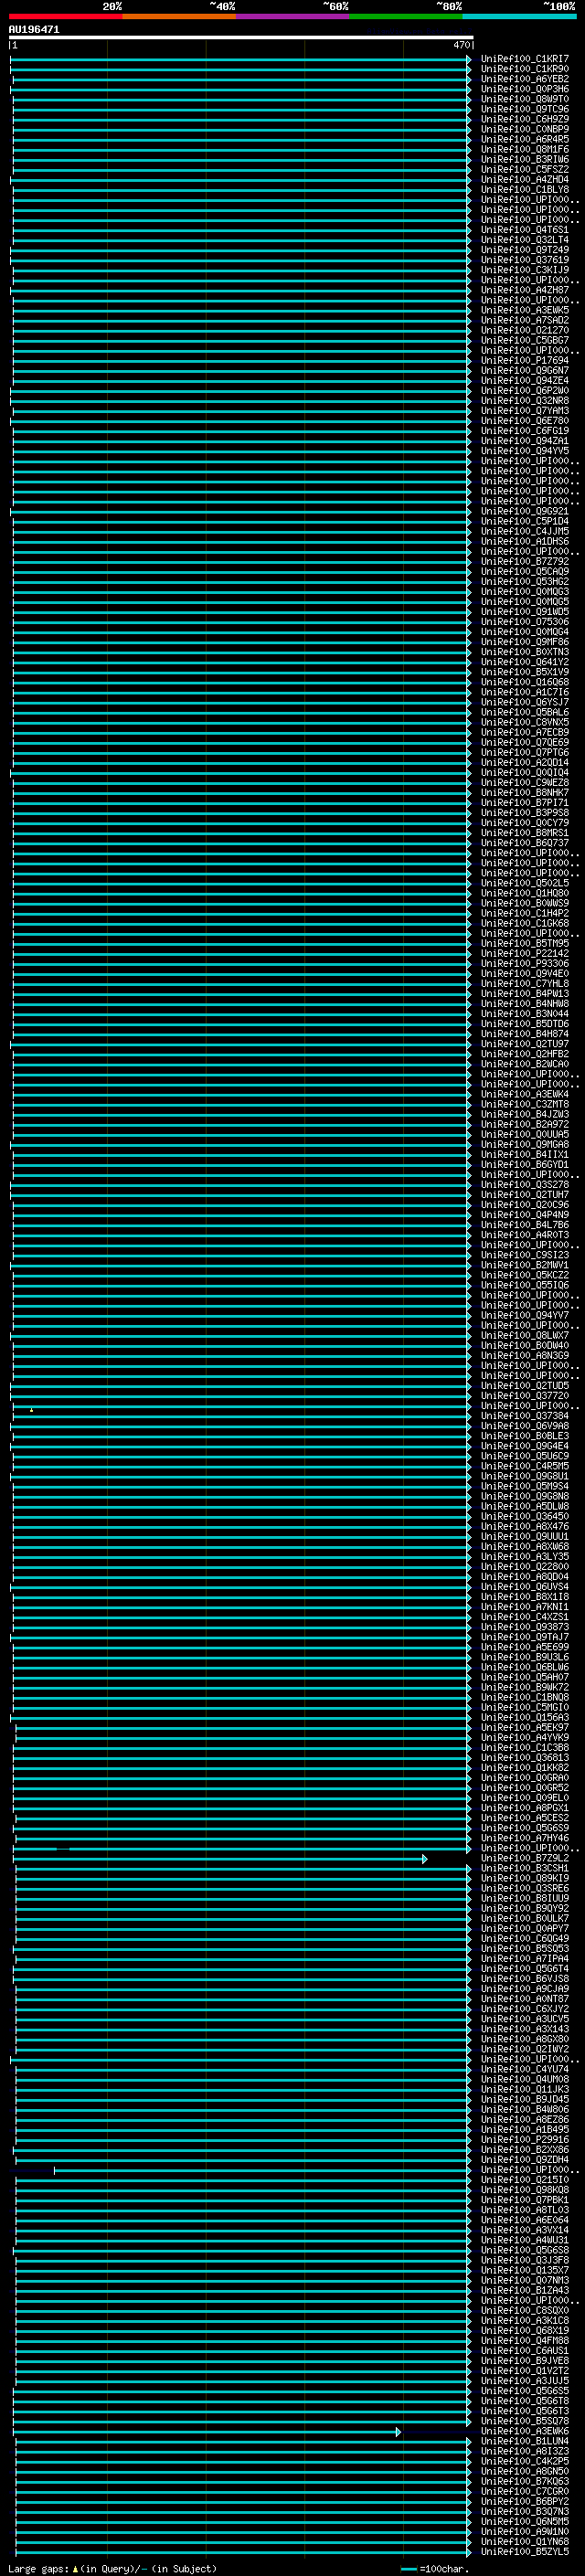Click the Large gaps legend text

pos(112,2569)
